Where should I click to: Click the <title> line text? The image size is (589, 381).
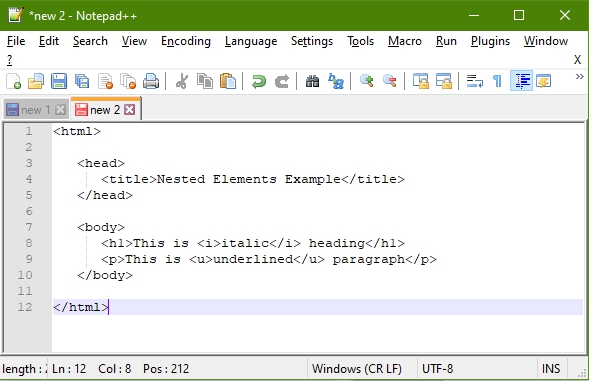[253, 179]
